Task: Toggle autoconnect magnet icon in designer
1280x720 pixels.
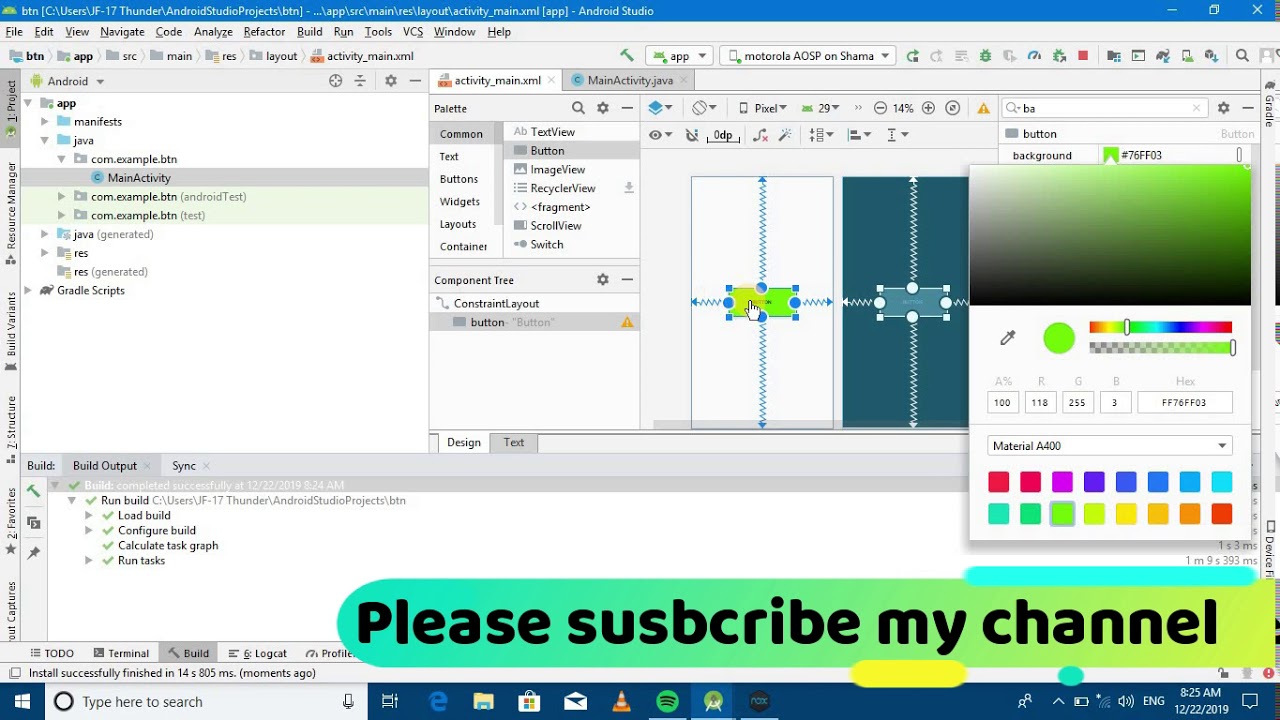Action: tap(691, 135)
